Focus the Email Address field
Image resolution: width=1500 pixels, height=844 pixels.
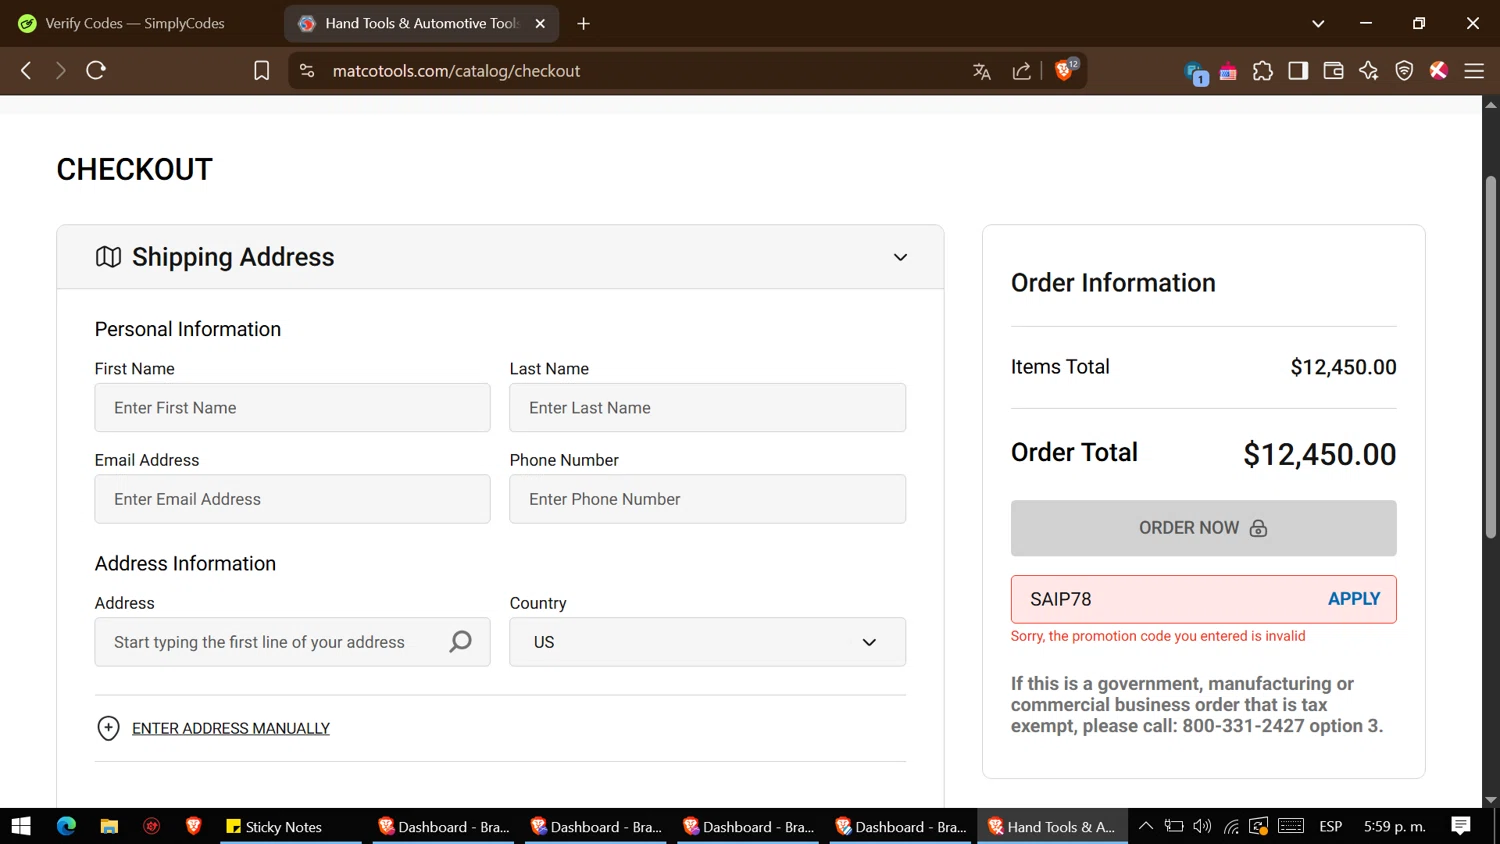[x=292, y=499]
